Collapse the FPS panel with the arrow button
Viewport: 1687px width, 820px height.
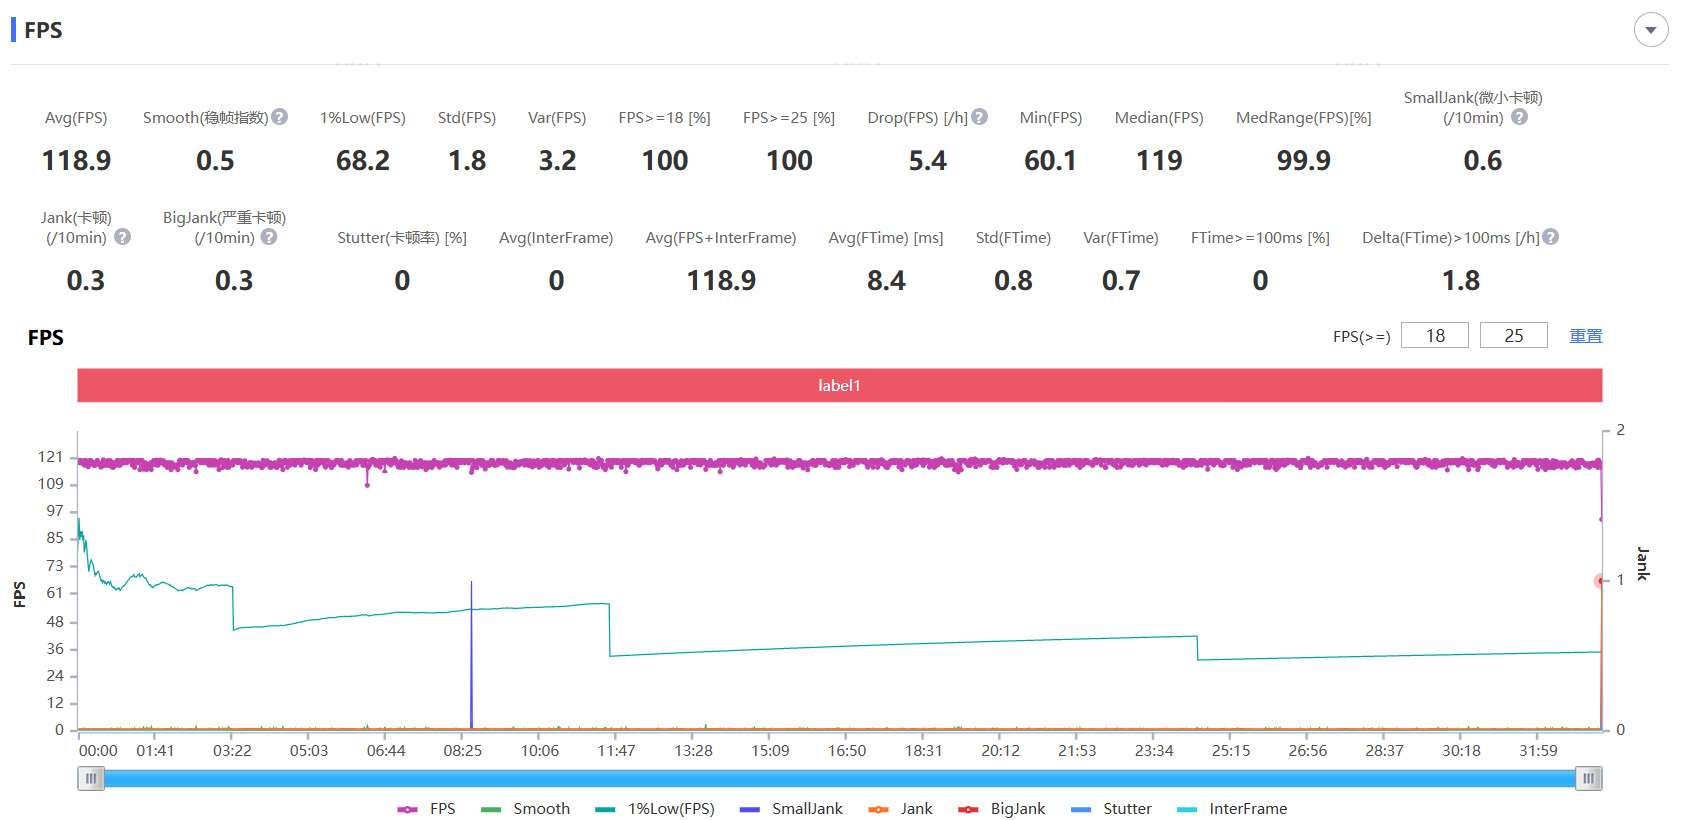click(x=1651, y=30)
